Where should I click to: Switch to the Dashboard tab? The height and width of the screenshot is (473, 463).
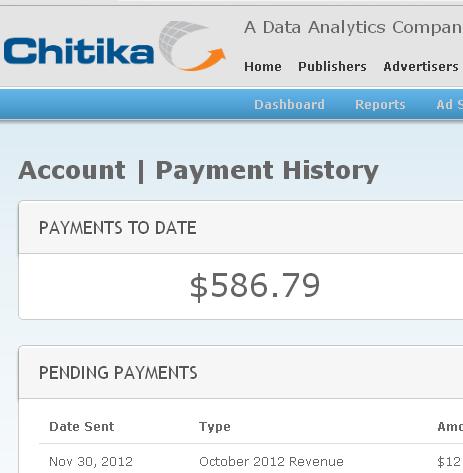pyautogui.click(x=289, y=105)
